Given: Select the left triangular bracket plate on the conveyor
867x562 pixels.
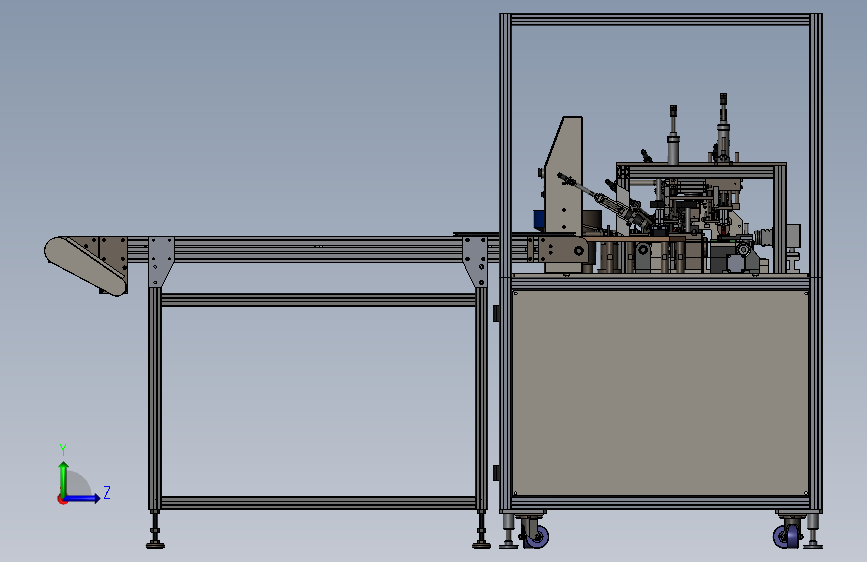Looking at the screenshot, I should [161, 261].
